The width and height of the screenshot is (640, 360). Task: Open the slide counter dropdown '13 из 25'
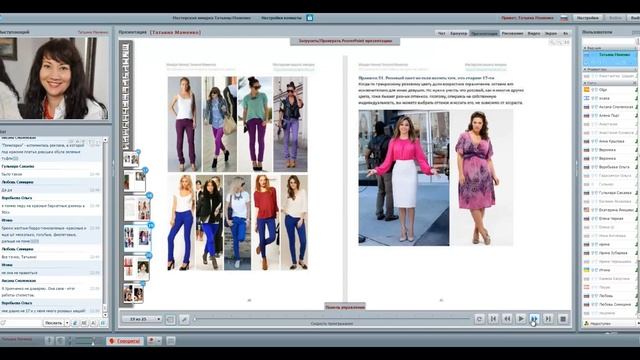pos(142,319)
